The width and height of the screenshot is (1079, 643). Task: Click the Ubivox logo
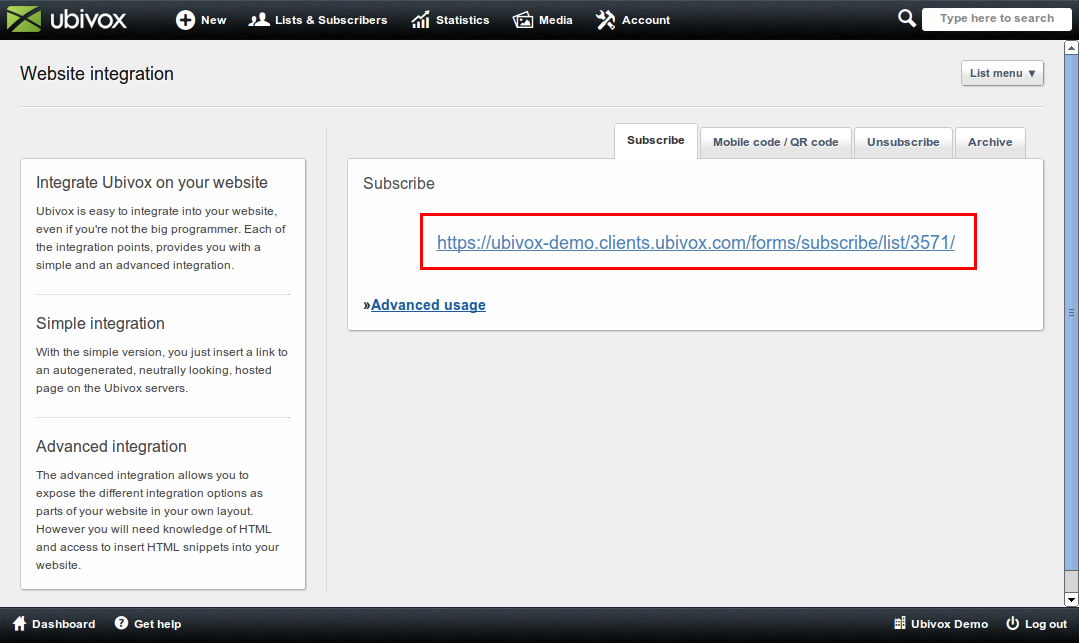67,19
